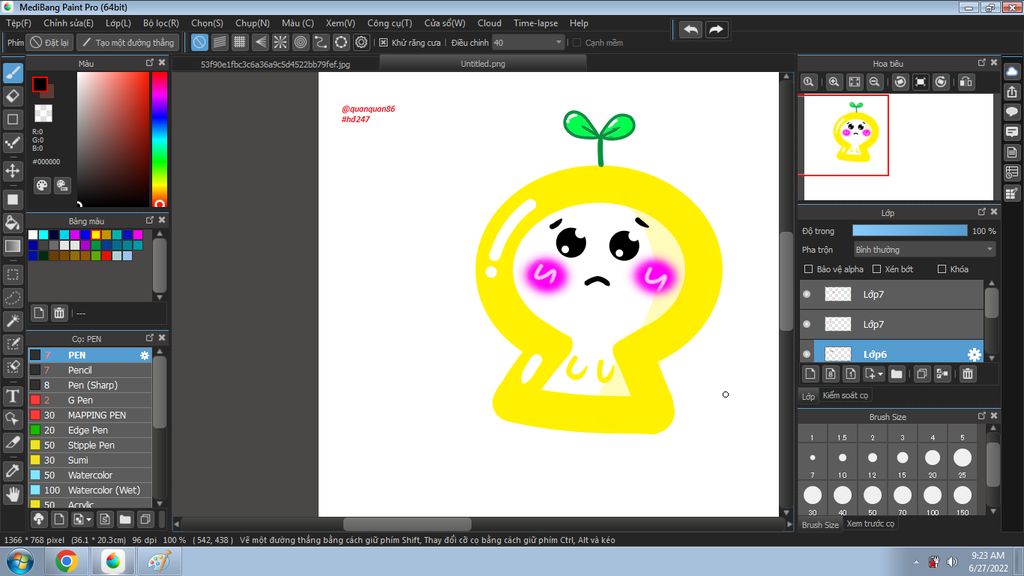Screen dimensions: 1024x576
Task: Open the Pha trộn blend mode dropdown
Action: tap(924, 249)
